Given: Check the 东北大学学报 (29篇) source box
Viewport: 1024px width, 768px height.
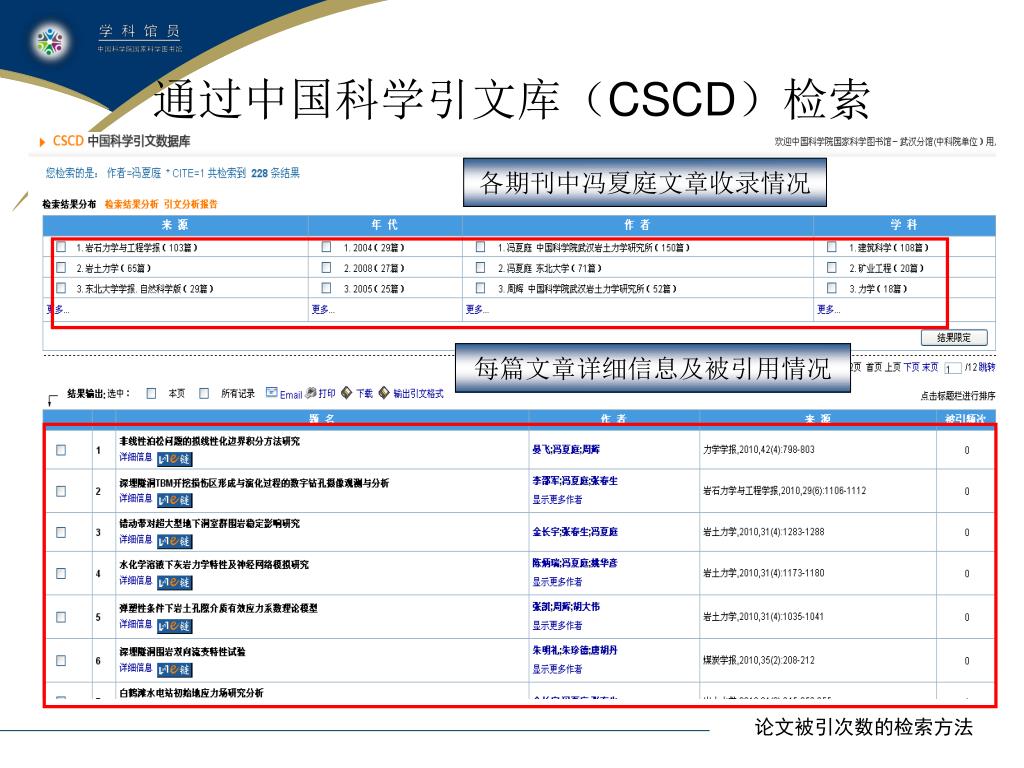Looking at the screenshot, I should click(61, 287).
